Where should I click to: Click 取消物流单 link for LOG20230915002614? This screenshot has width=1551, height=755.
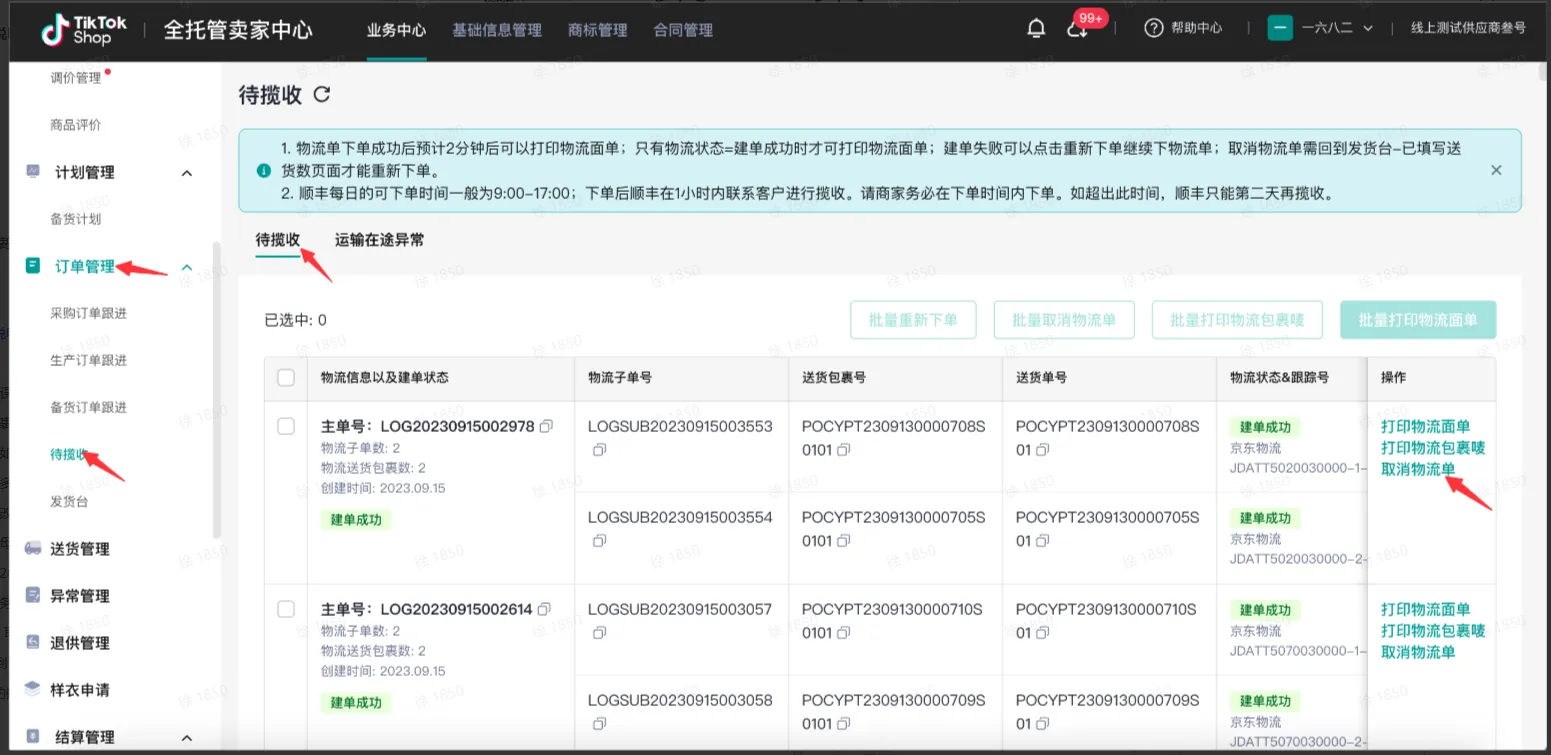click(1418, 652)
